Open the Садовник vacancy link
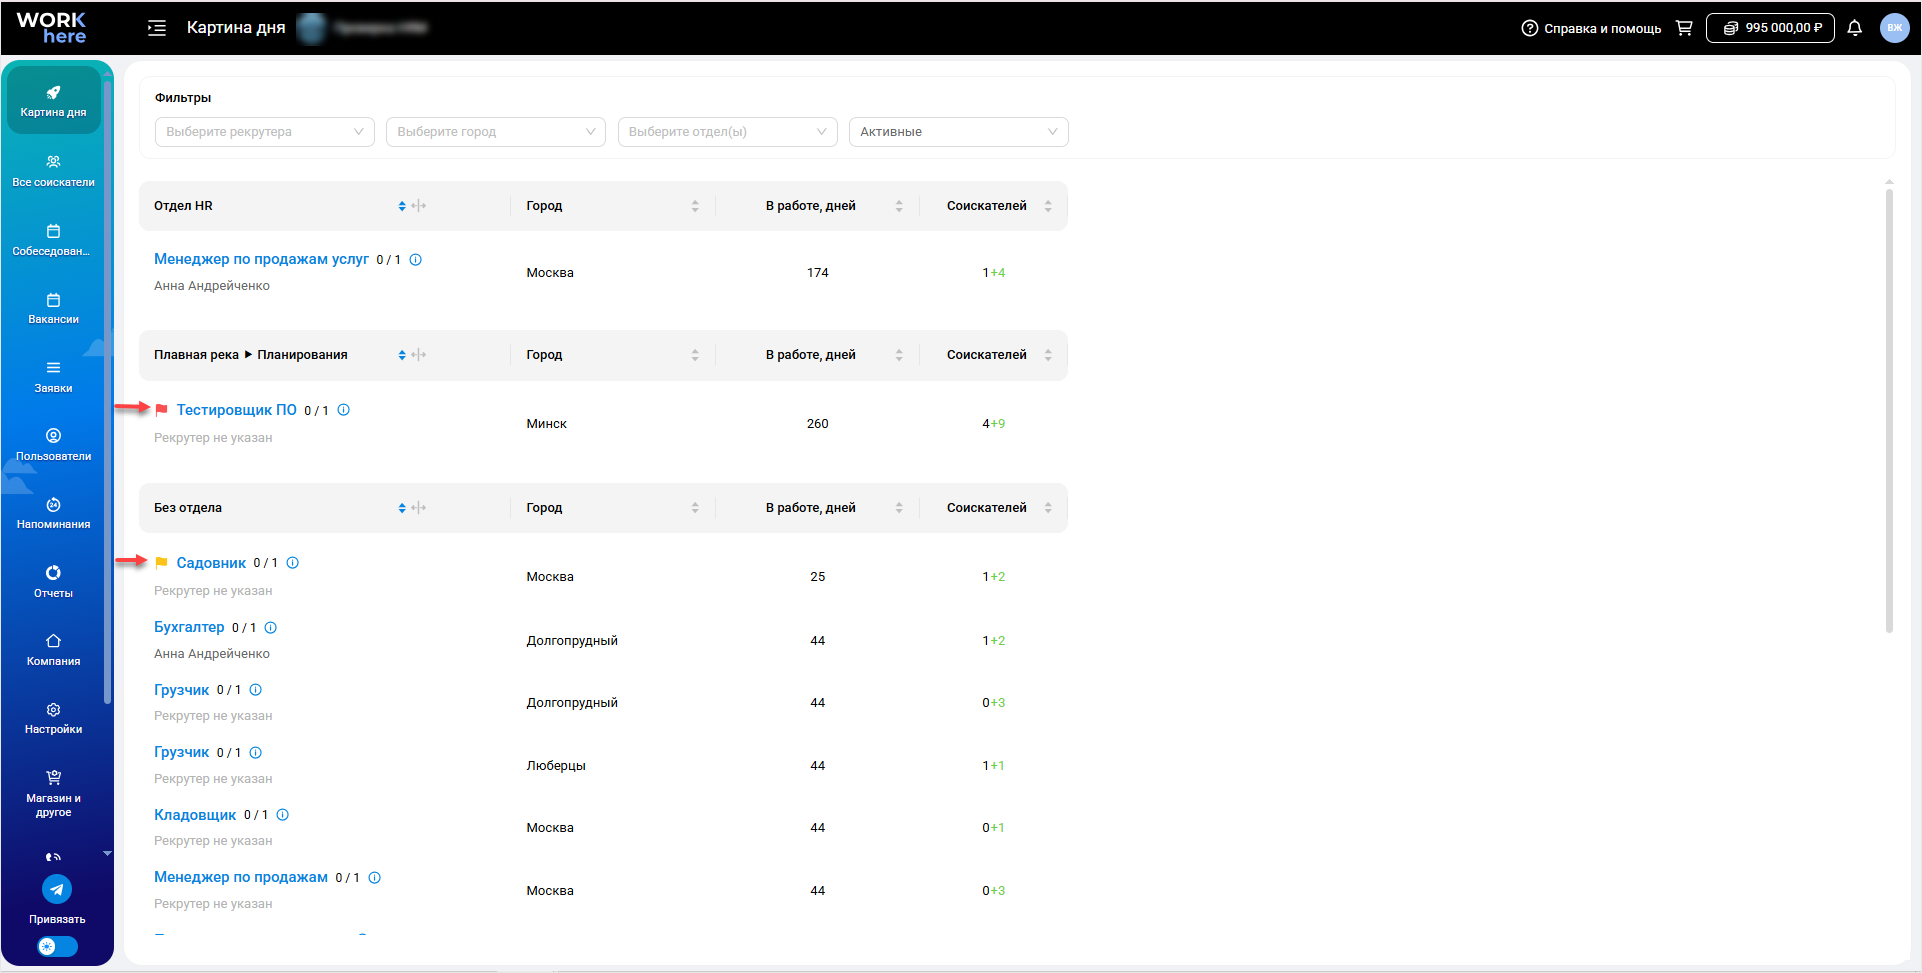Screen dimensions: 1922x973 (211, 563)
